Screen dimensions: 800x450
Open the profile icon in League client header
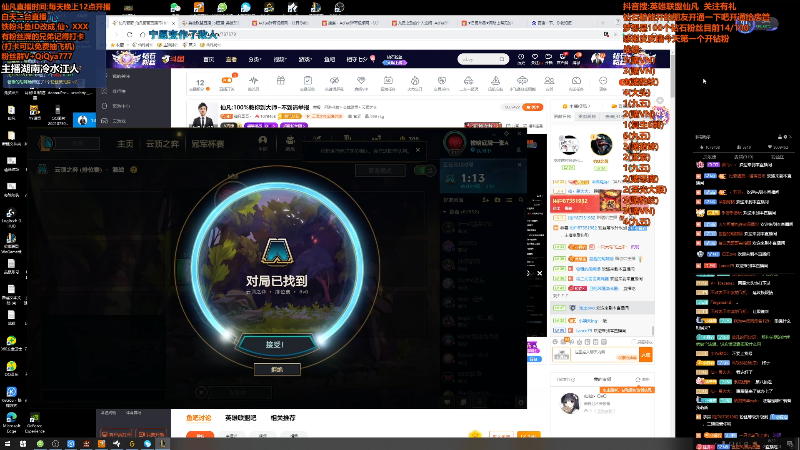pyautogui.click(x=263, y=142)
